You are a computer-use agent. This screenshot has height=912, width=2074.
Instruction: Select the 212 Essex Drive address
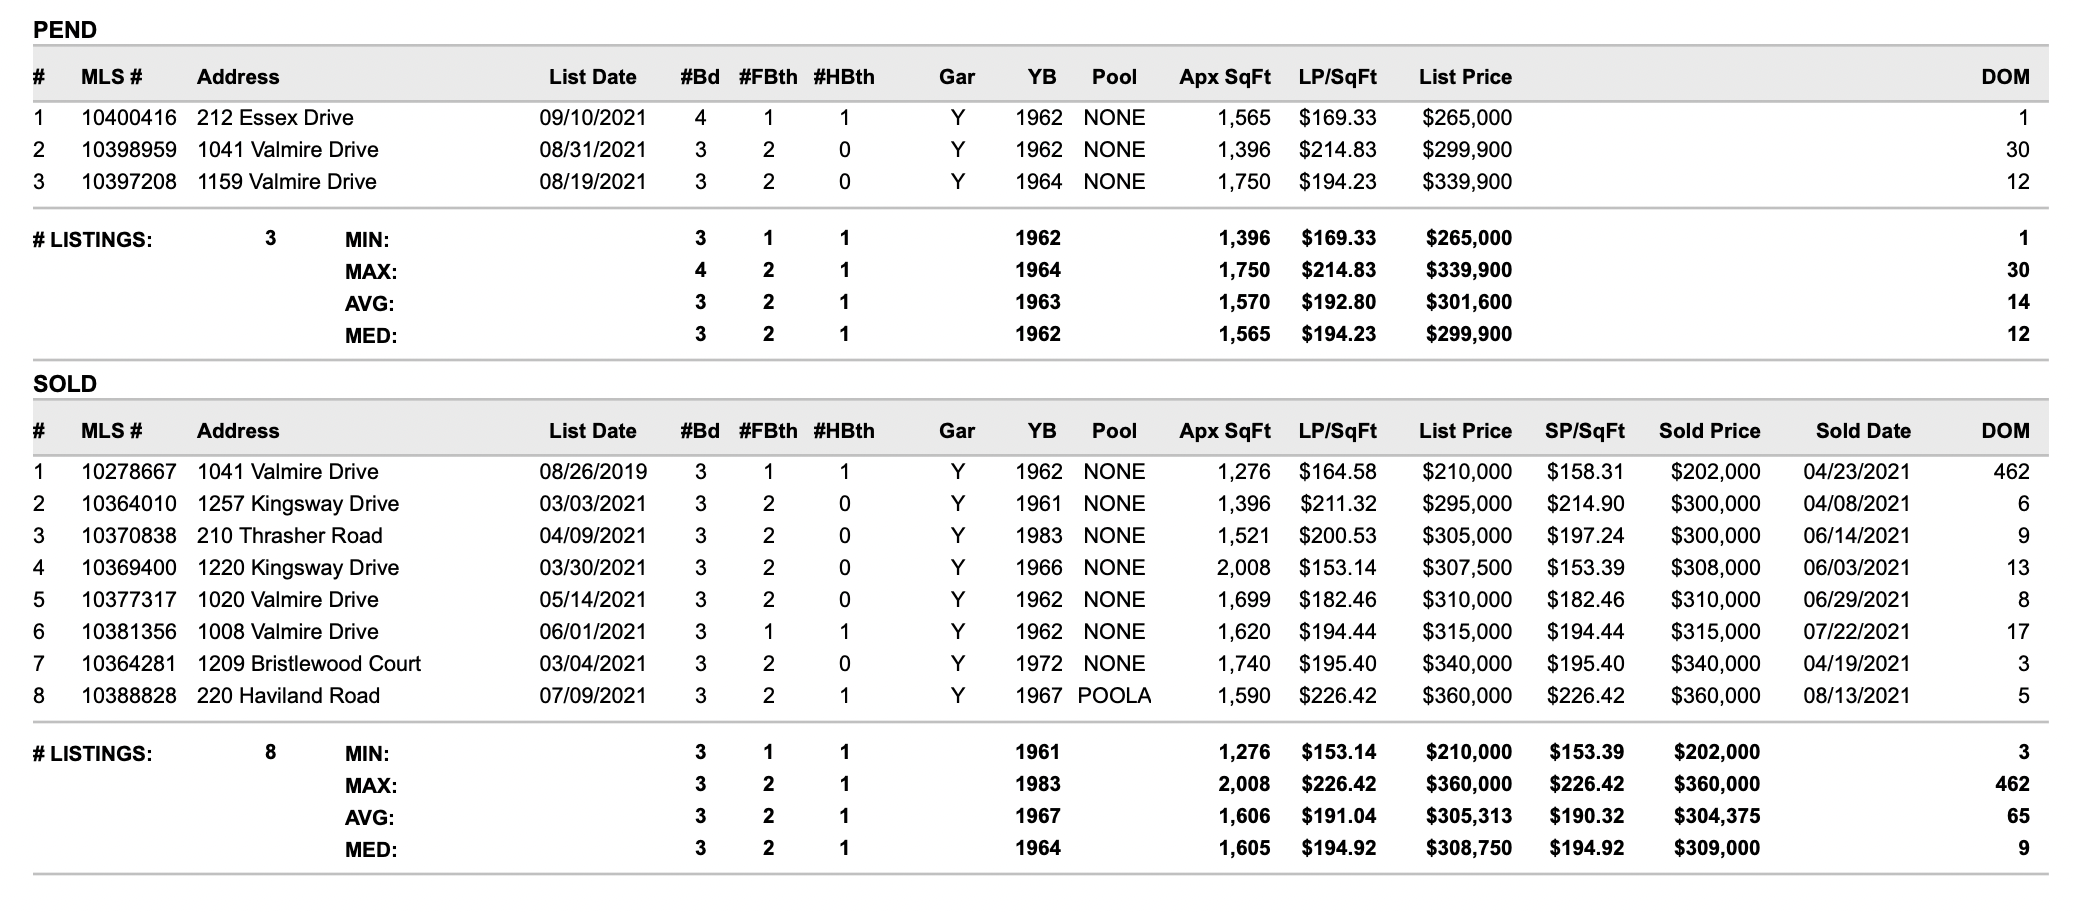pos(275,118)
